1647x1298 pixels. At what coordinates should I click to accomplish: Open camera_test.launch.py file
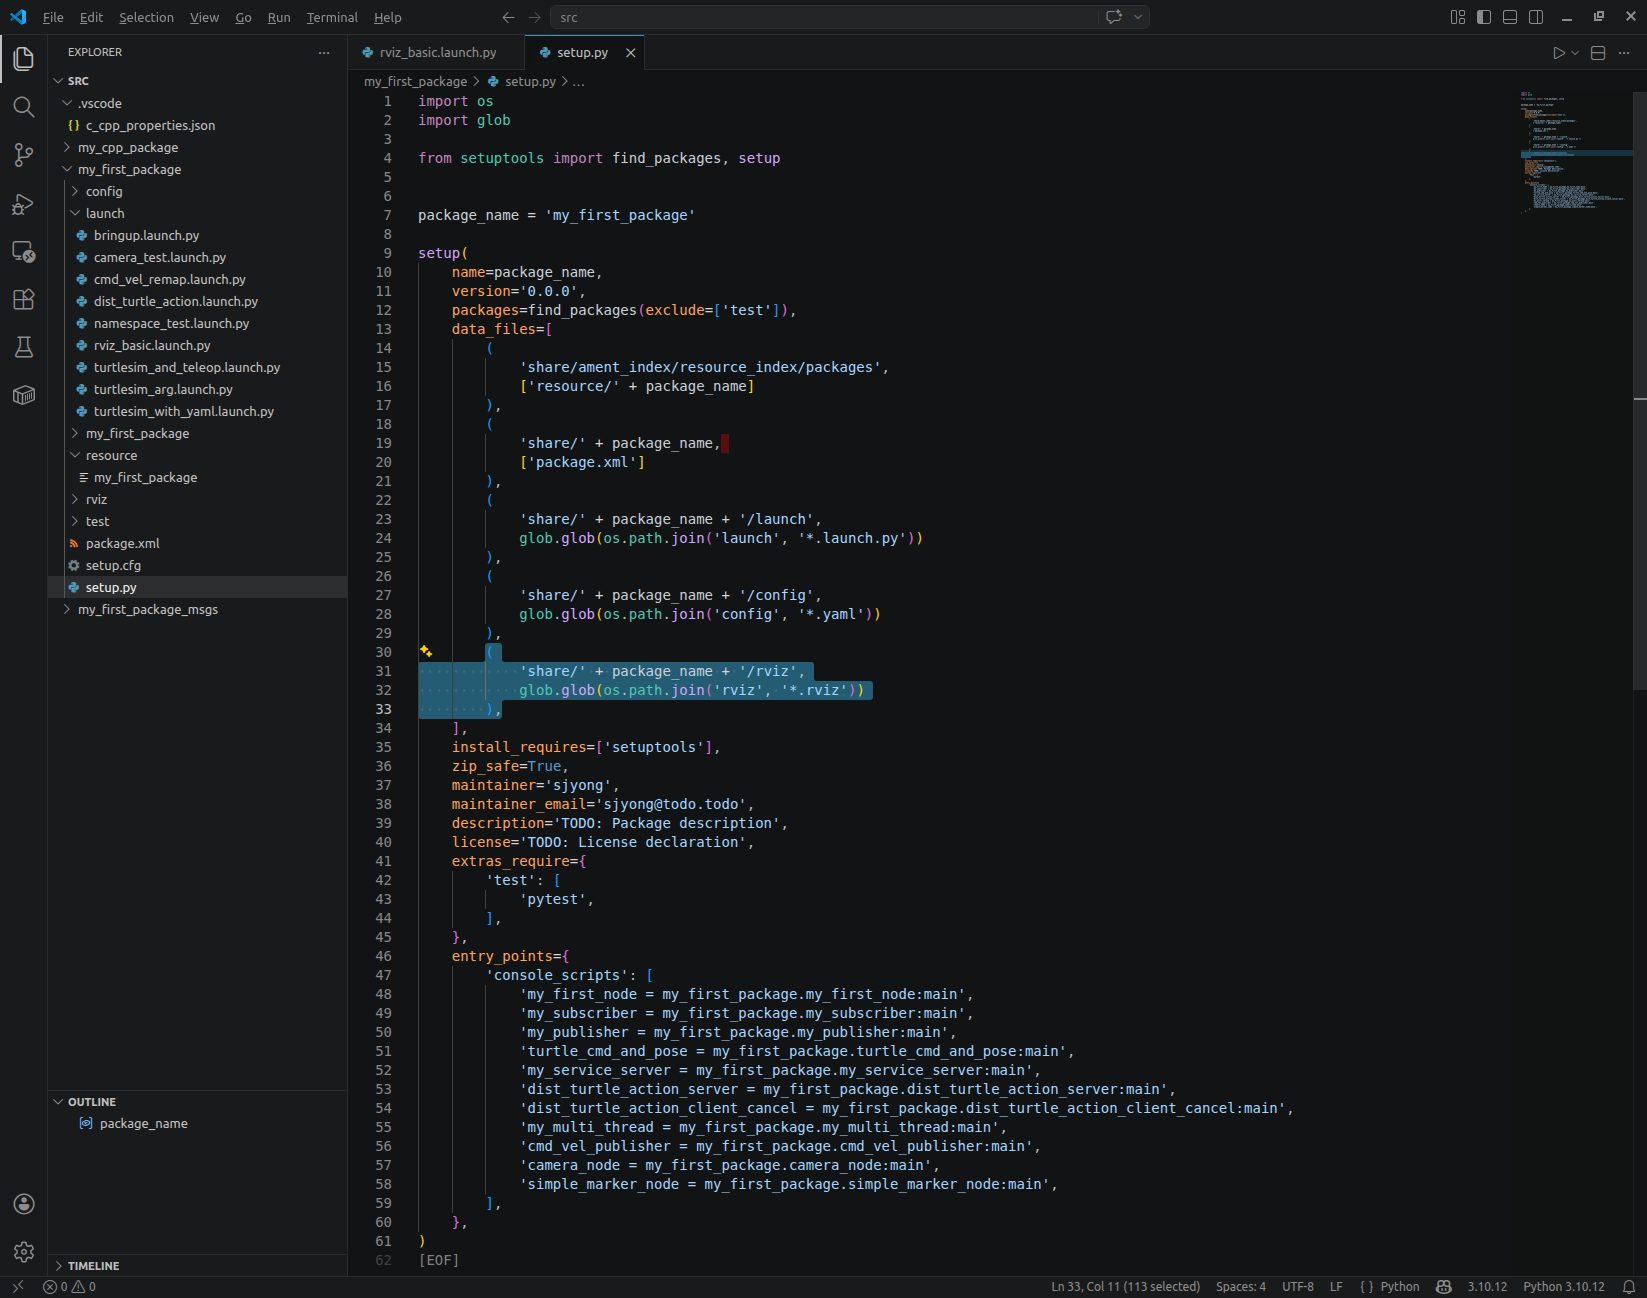159,257
